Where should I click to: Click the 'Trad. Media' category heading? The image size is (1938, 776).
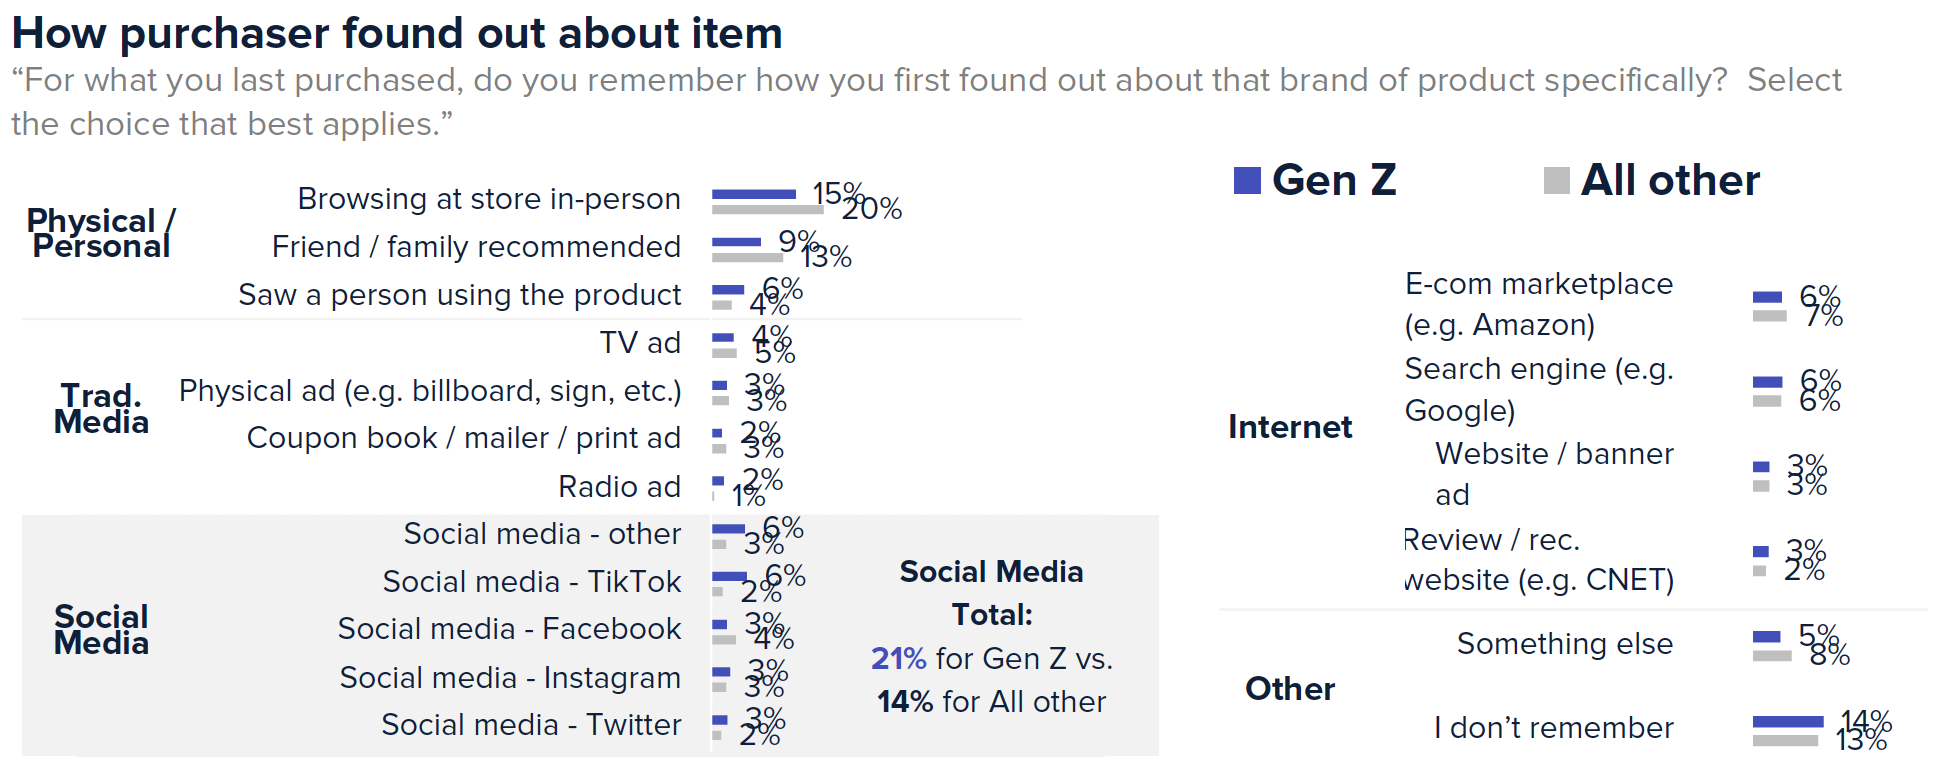coord(101,409)
